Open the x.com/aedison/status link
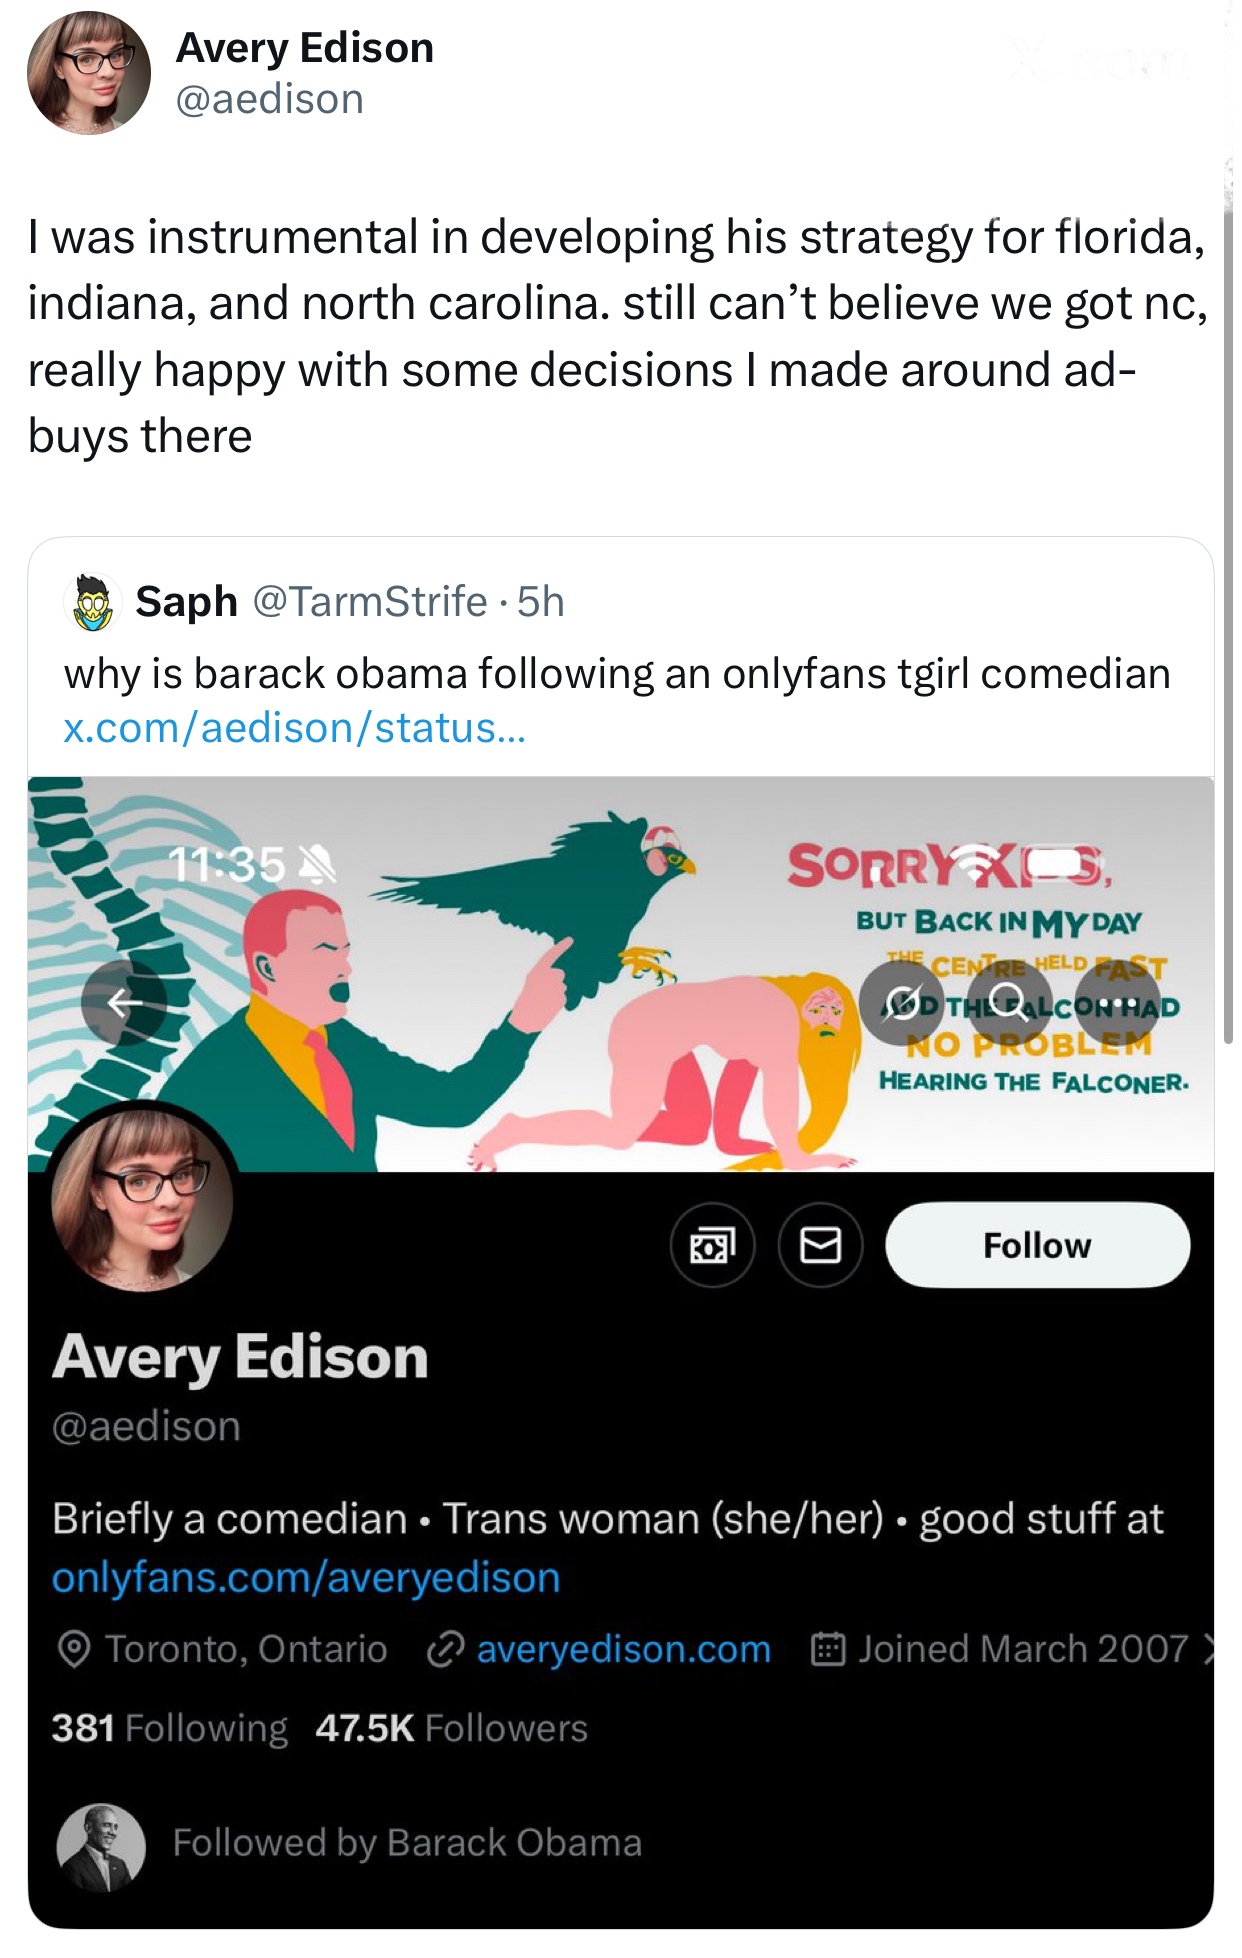Viewport: 1242px width, 1958px height. [293, 728]
